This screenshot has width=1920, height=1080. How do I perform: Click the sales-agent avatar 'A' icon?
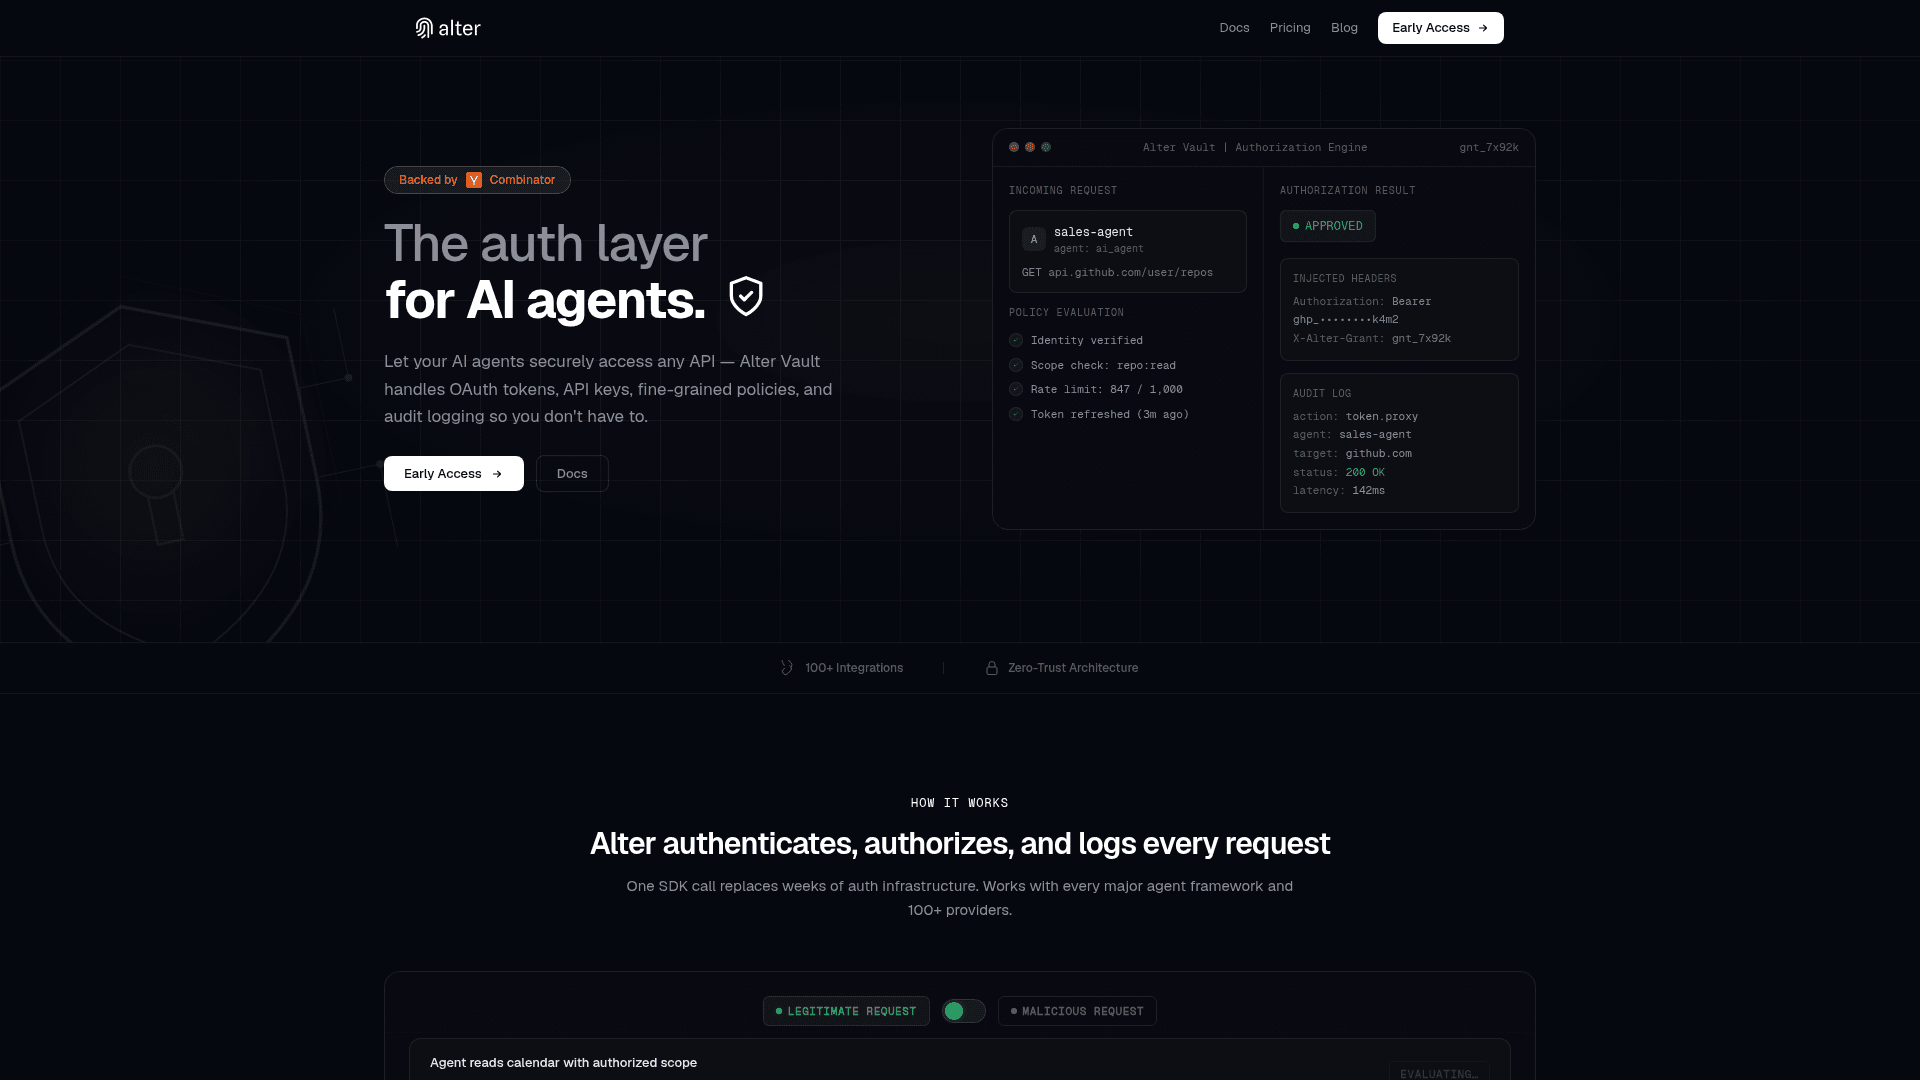point(1034,239)
